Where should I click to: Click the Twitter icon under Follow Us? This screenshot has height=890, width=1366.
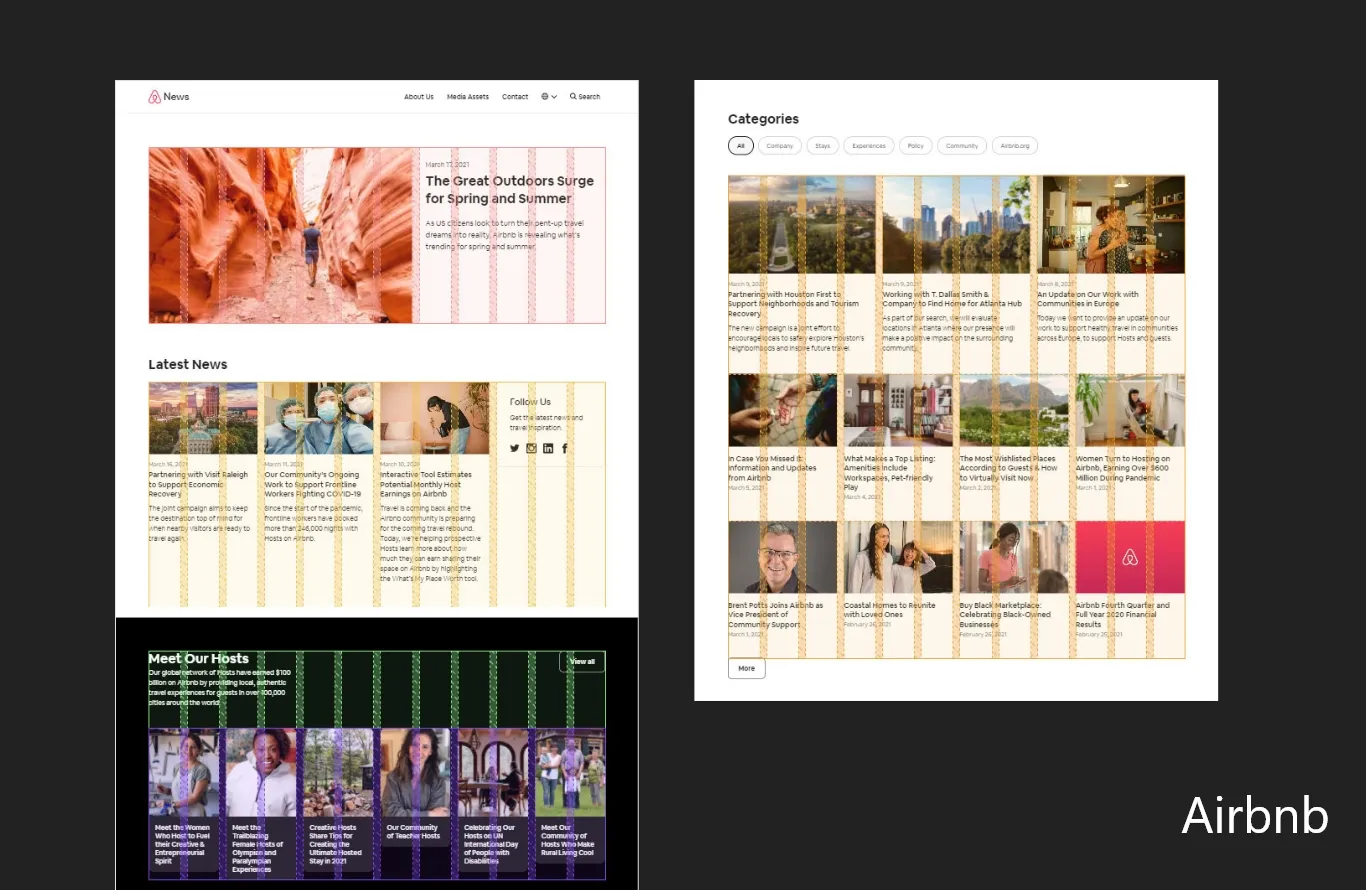[x=515, y=448]
